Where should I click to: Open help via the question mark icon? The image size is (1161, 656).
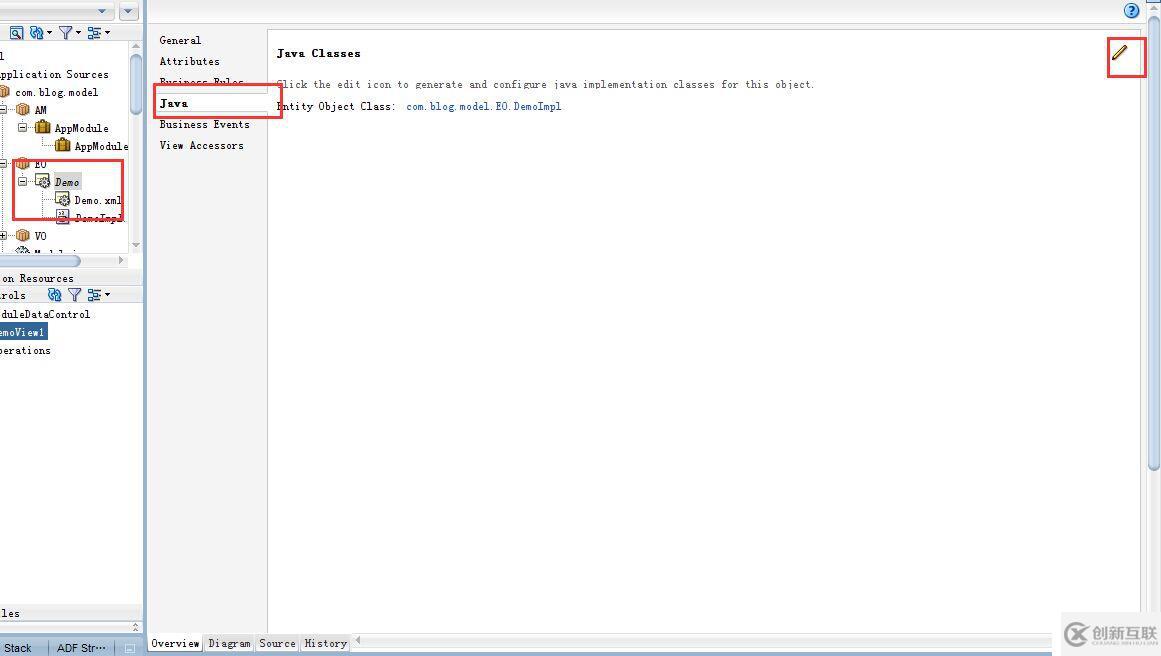1131,11
